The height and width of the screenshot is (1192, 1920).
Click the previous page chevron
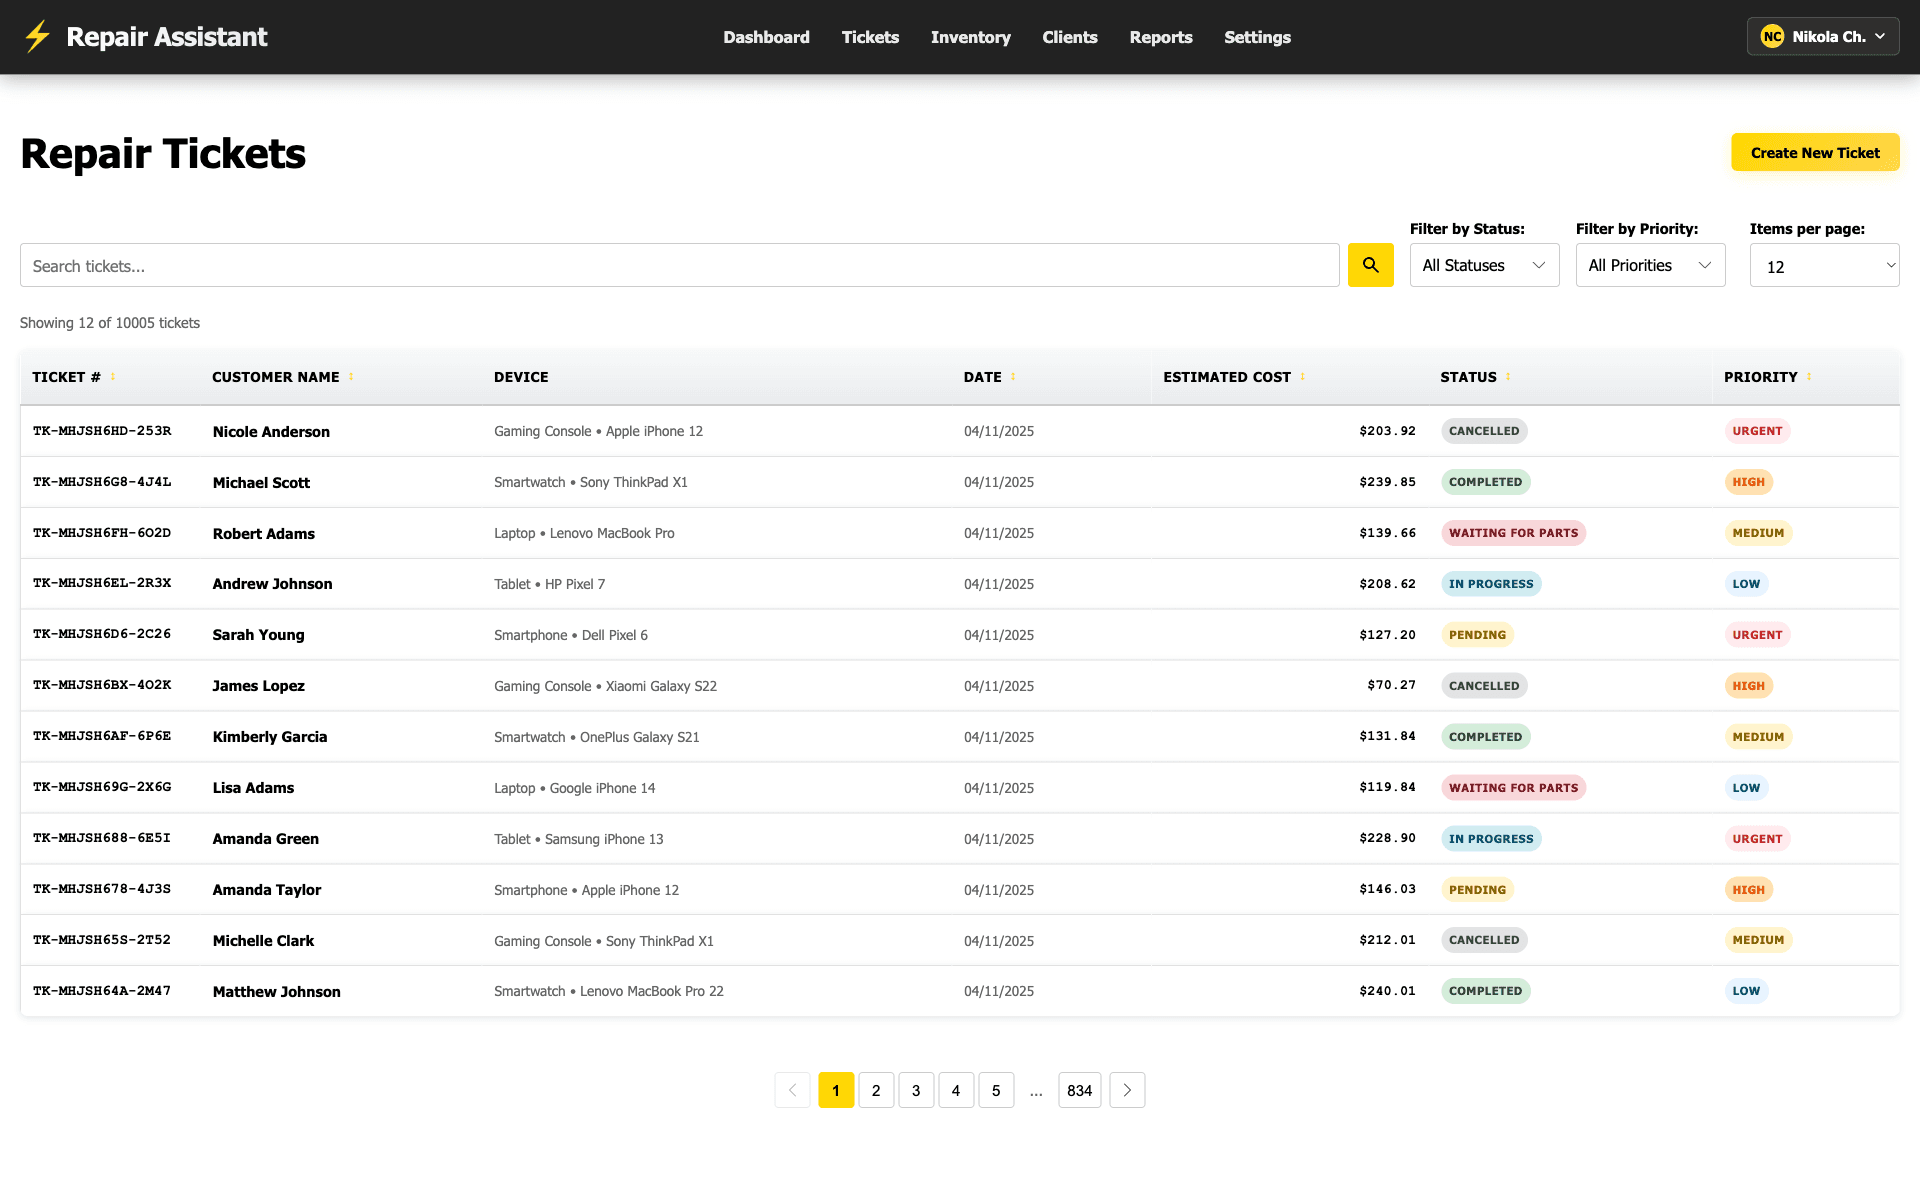pyautogui.click(x=792, y=1090)
